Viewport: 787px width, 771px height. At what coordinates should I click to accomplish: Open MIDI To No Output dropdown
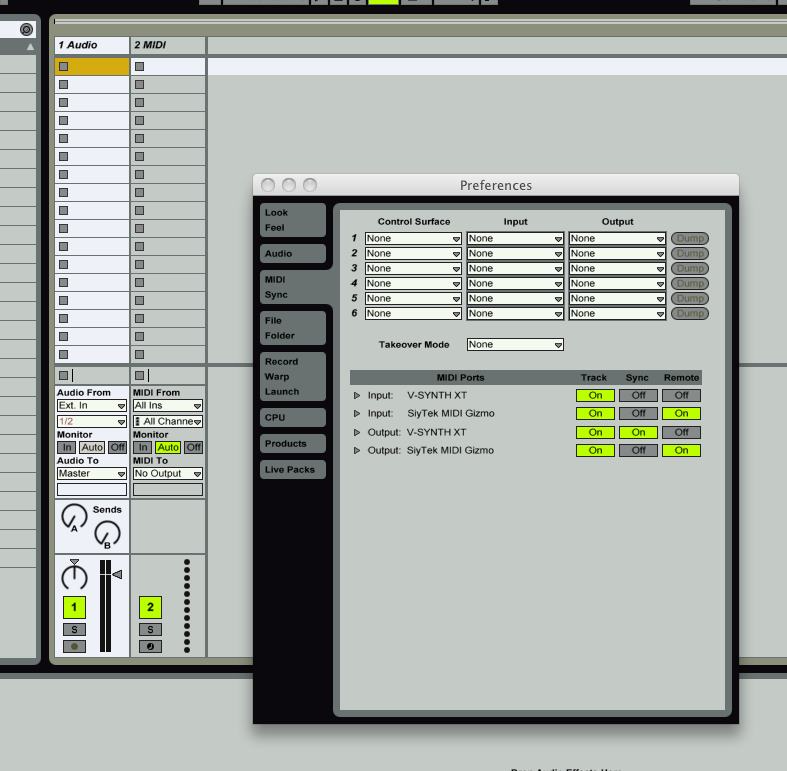168,473
